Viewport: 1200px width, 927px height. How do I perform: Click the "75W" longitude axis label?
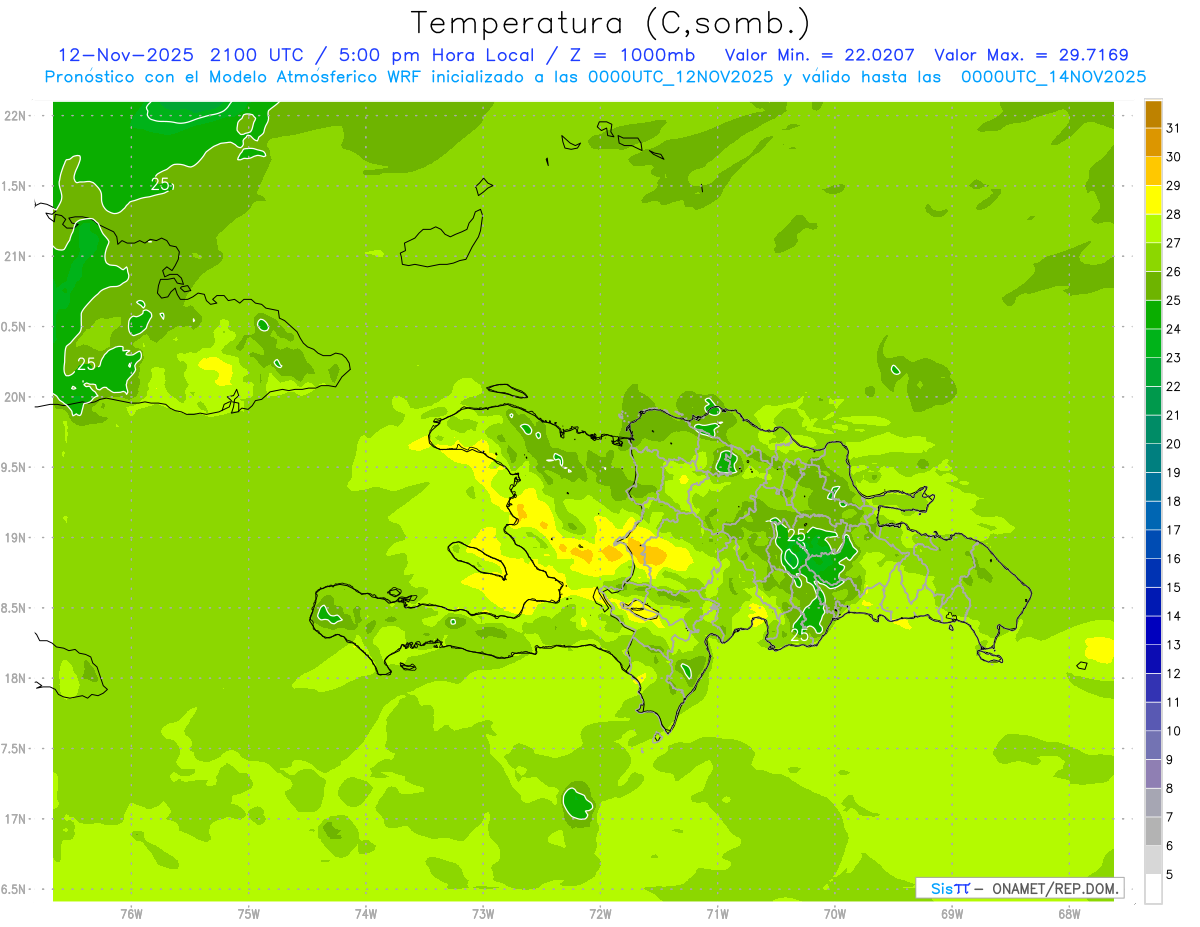coord(249,914)
